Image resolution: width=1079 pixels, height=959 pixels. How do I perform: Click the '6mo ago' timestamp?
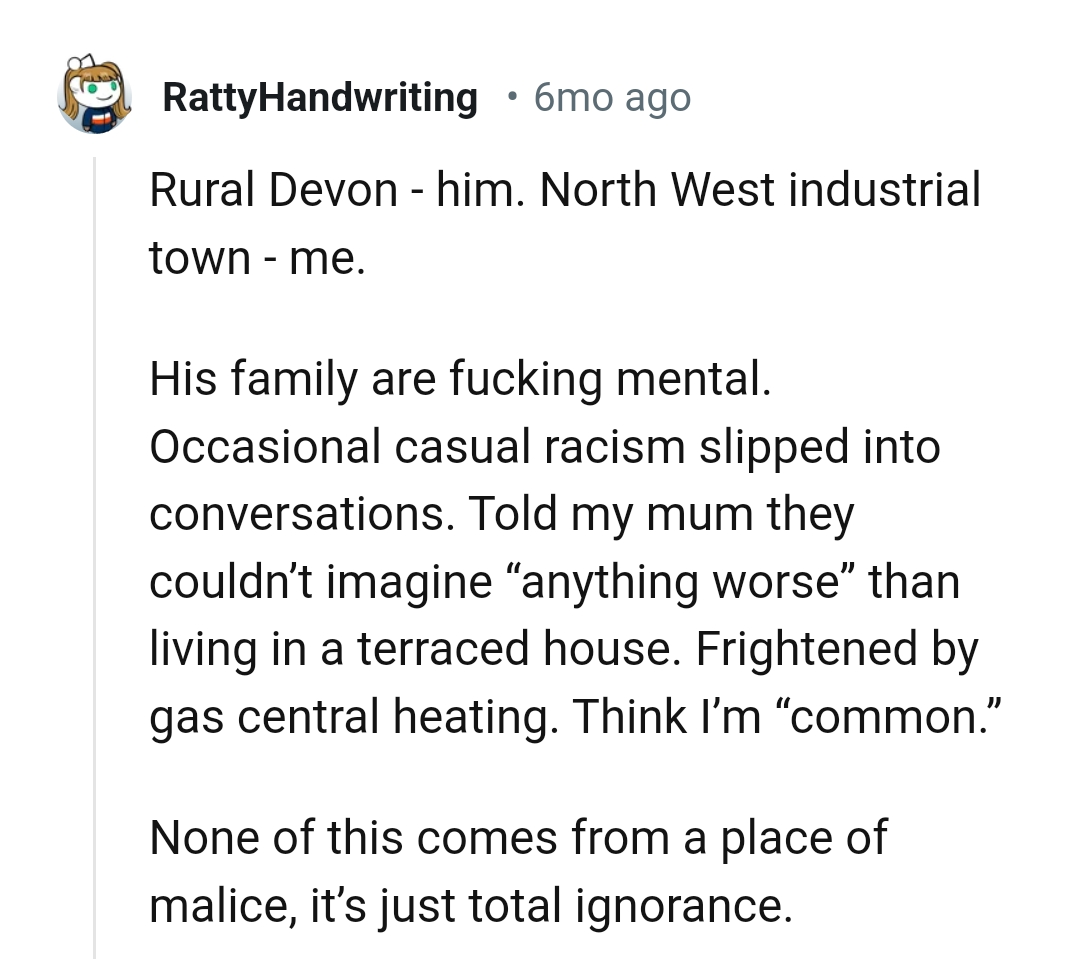[x=612, y=97]
